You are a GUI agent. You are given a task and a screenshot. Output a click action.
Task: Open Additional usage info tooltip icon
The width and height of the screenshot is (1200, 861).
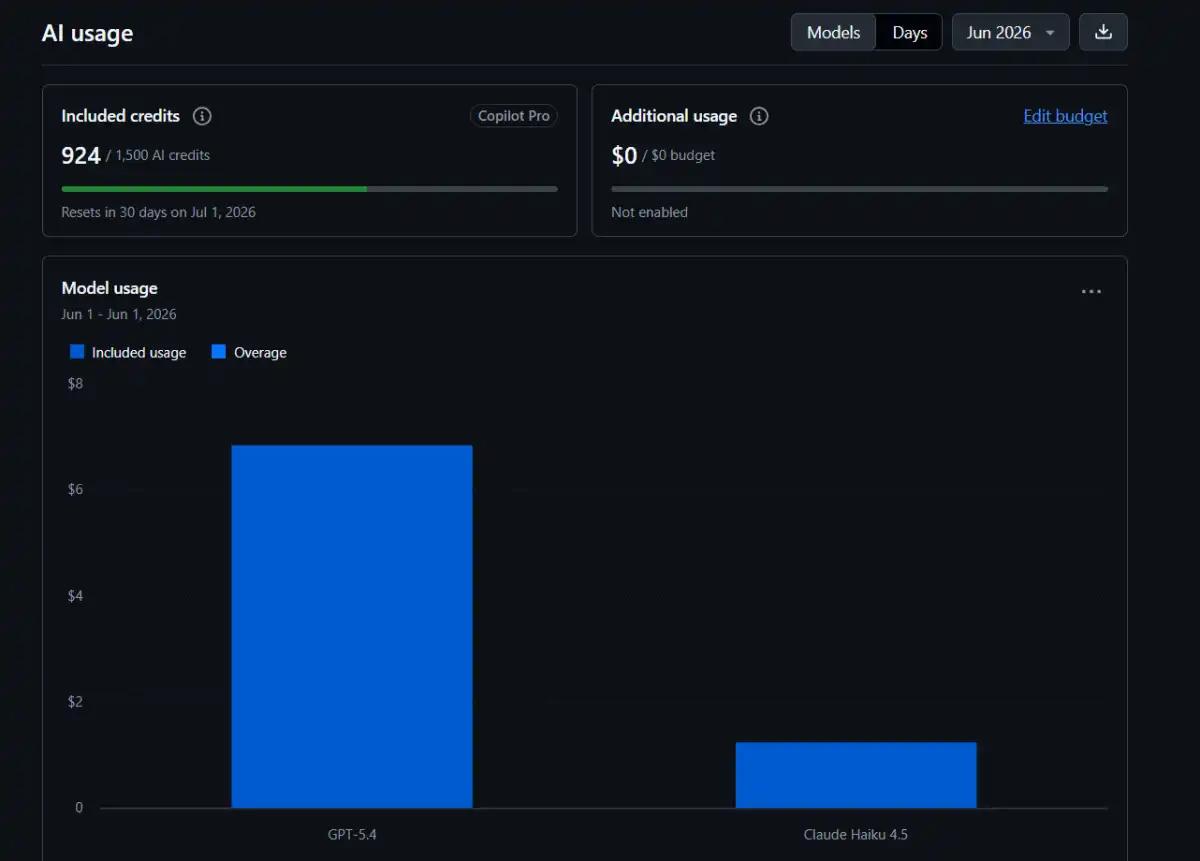[x=759, y=116]
